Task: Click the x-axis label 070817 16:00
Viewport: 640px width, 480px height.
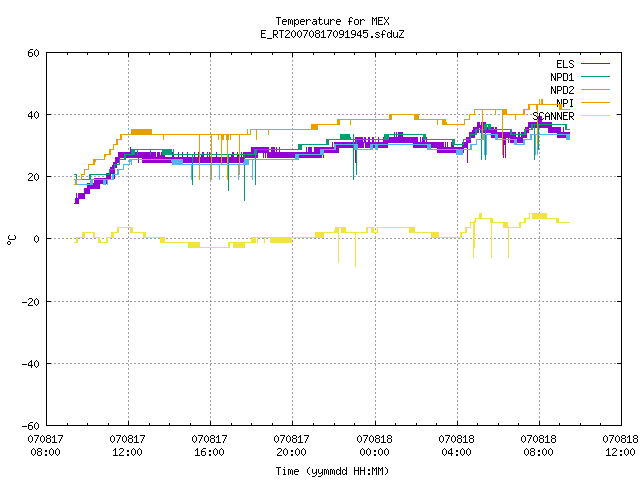Action: (209, 446)
